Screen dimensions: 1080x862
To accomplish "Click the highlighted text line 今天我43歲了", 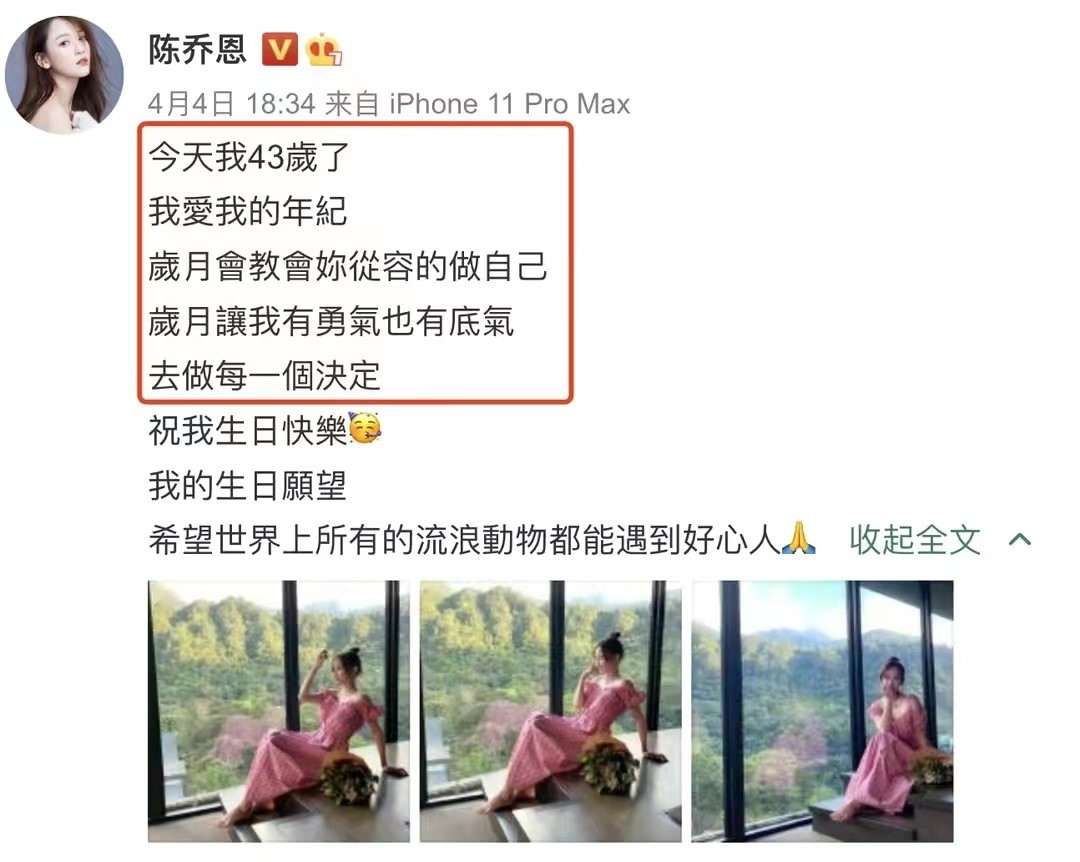I will pos(249,157).
